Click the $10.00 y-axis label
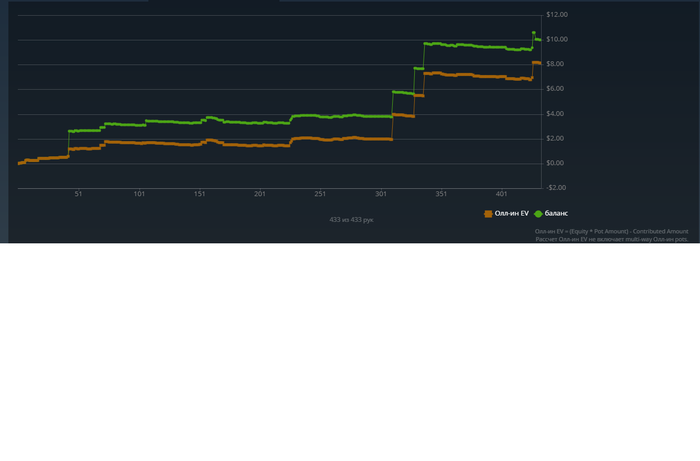 557,39
